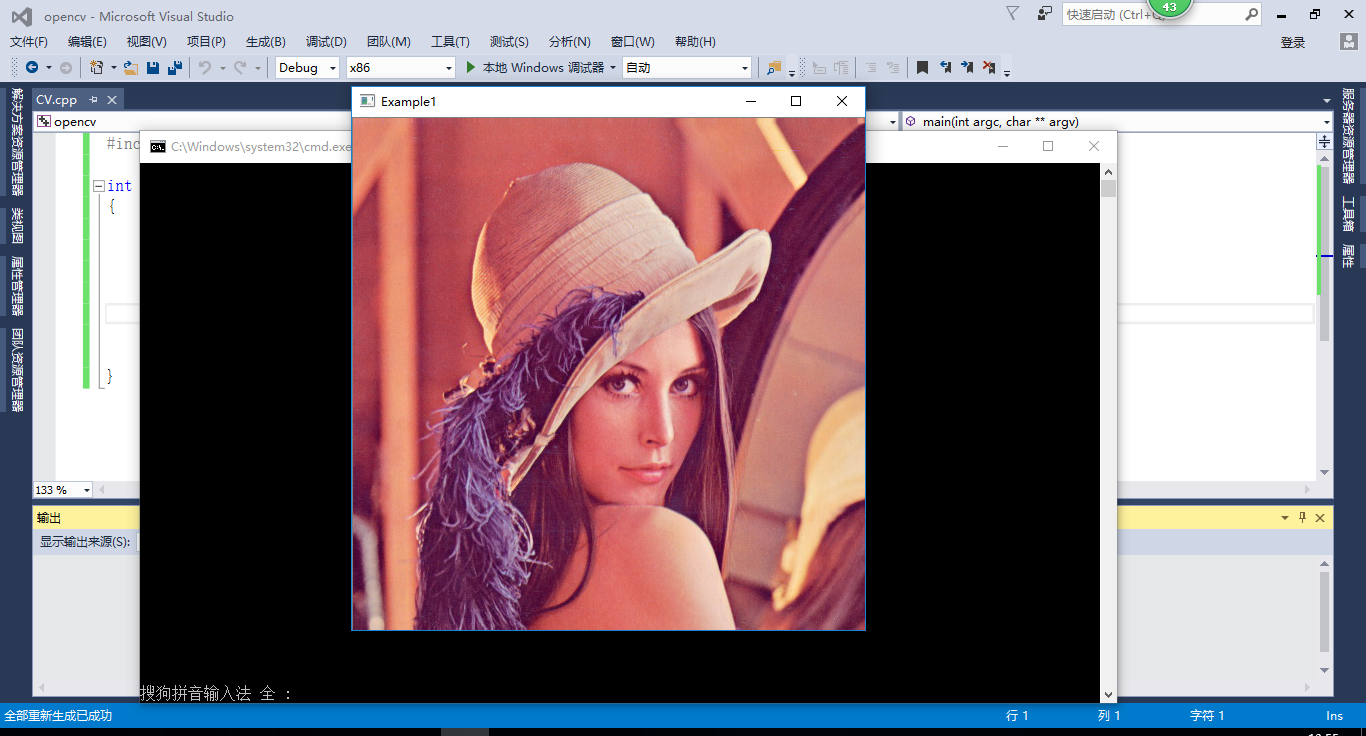
Task: Click the 登录 sign-in link
Action: tap(1293, 42)
